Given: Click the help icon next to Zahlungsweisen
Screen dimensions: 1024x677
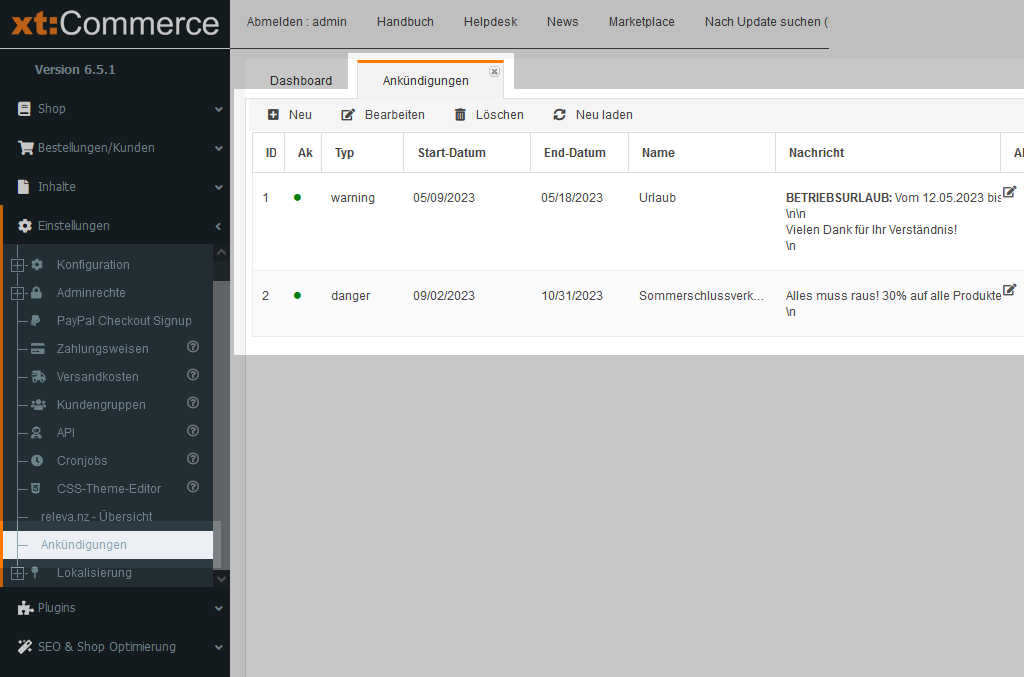Looking at the screenshot, I should click(x=193, y=348).
